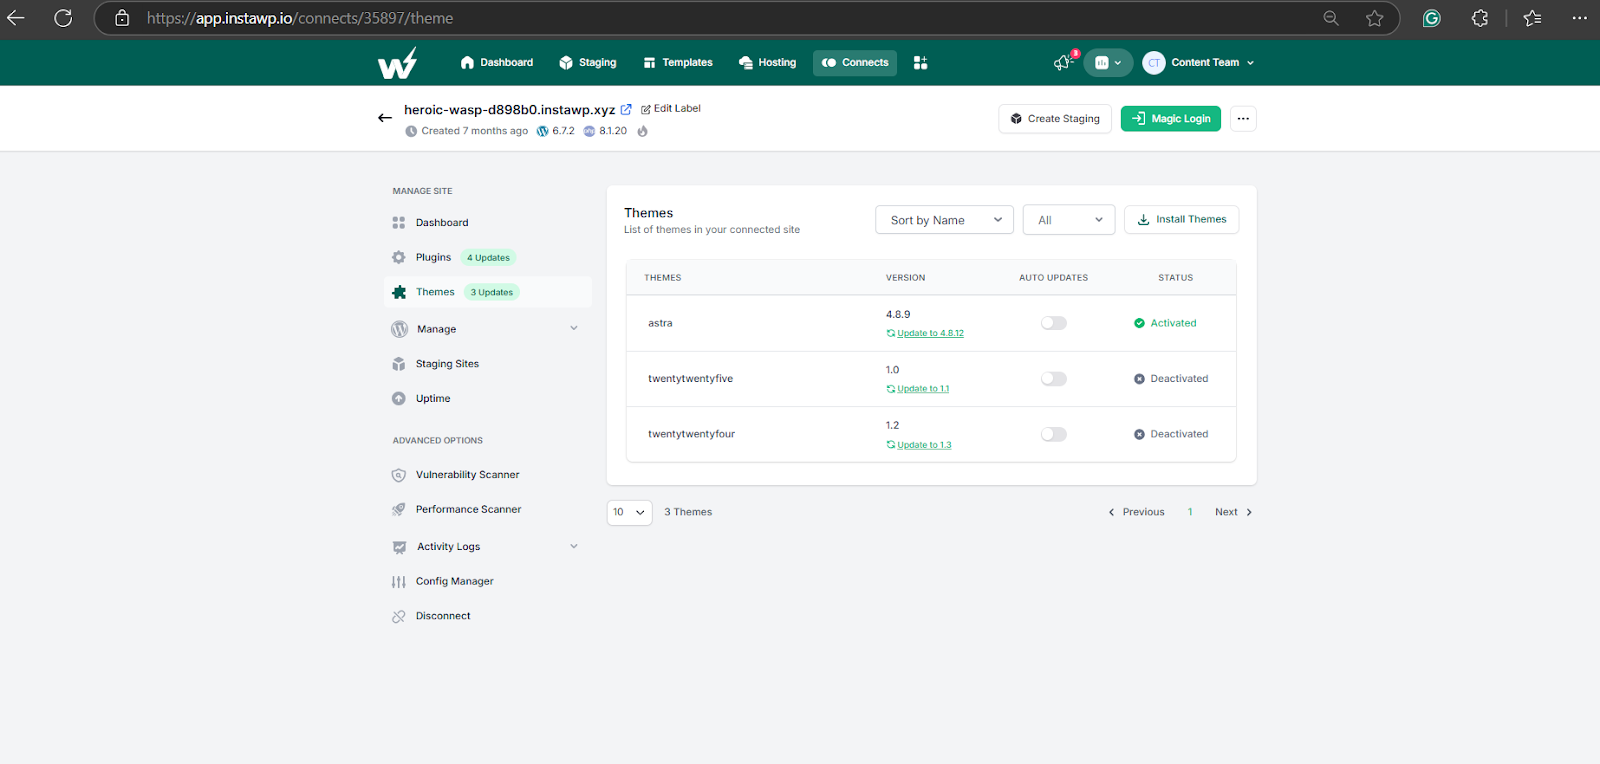
Task: Bookmark page with star icon
Action: pos(1375,18)
